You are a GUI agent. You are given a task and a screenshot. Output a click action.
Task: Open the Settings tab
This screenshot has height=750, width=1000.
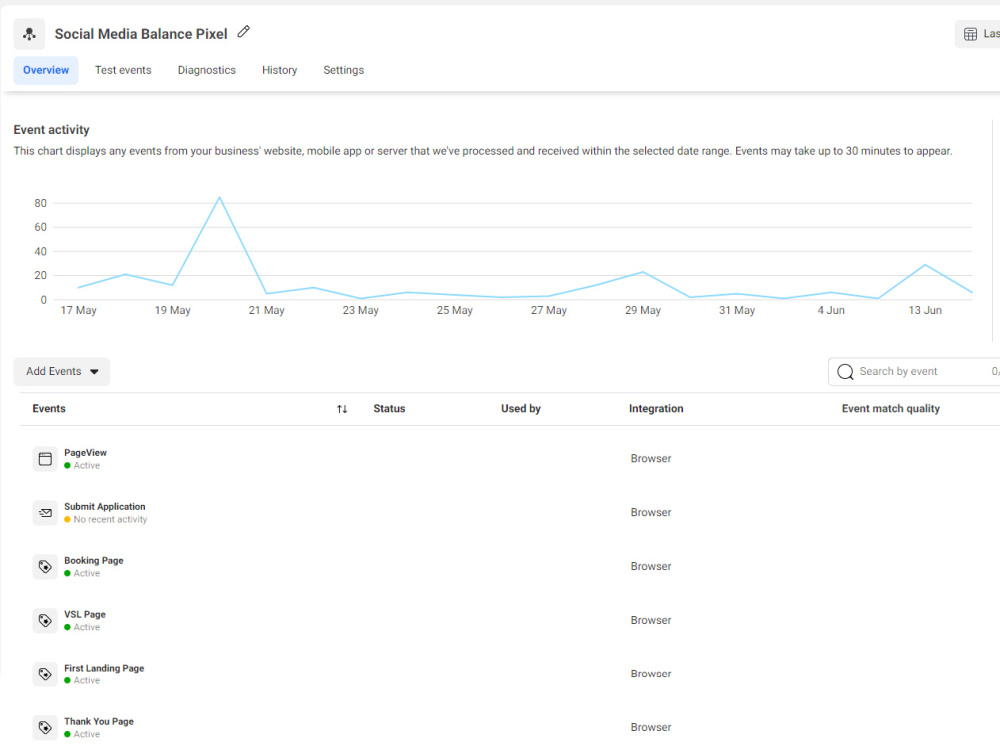(344, 70)
